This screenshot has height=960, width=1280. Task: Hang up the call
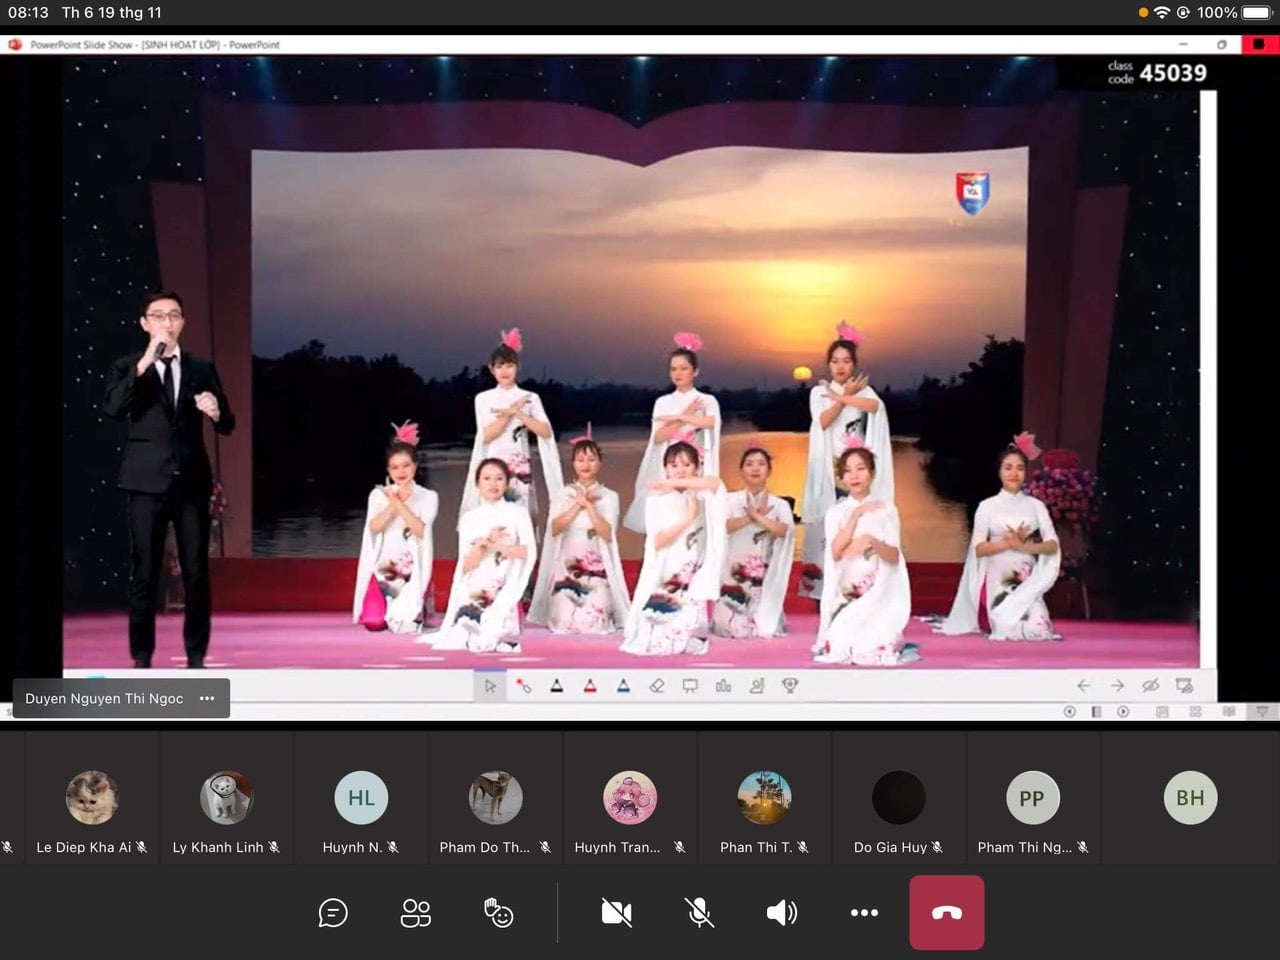[947, 913]
